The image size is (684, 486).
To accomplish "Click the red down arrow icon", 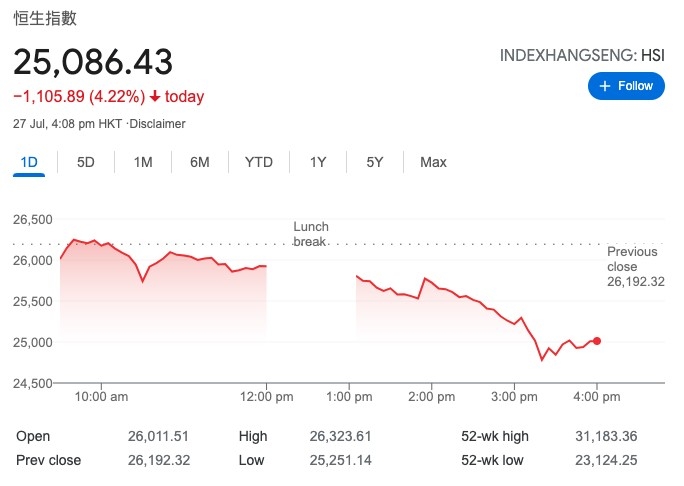I will pos(155,97).
